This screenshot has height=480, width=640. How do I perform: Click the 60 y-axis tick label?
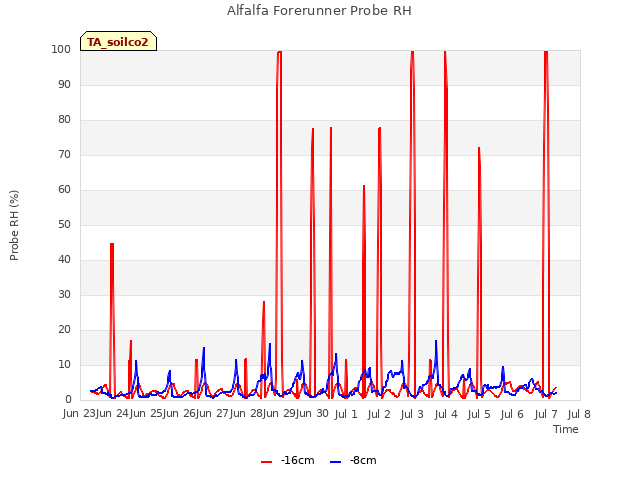pyautogui.click(x=64, y=189)
